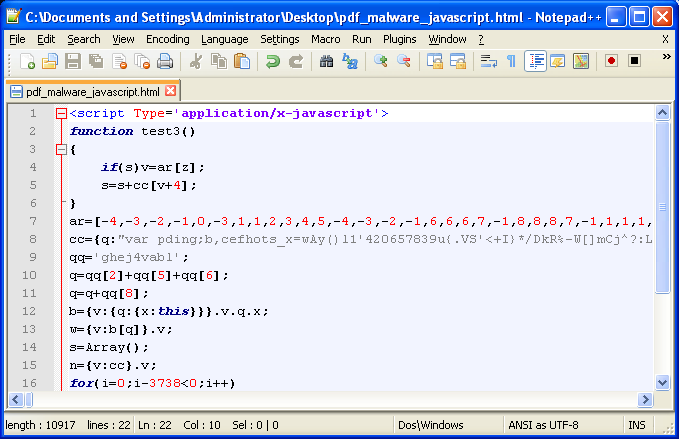Click the horizontal scrollbar right arrow
The width and height of the screenshot is (679, 439).
coord(646,400)
